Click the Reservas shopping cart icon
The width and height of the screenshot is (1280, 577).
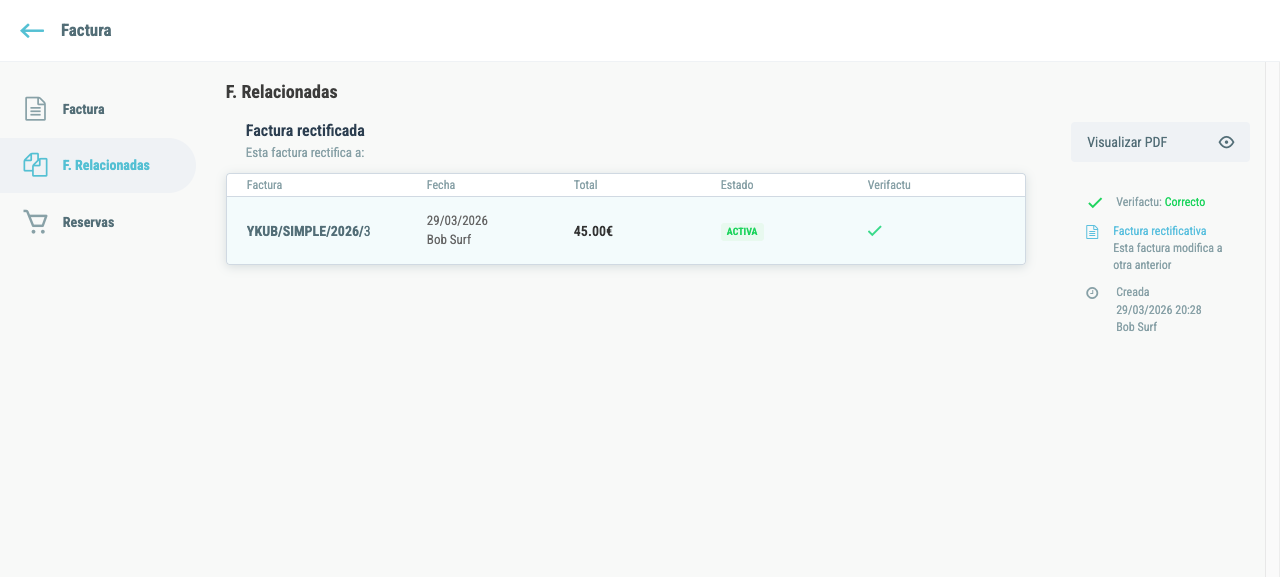point(35,222)
